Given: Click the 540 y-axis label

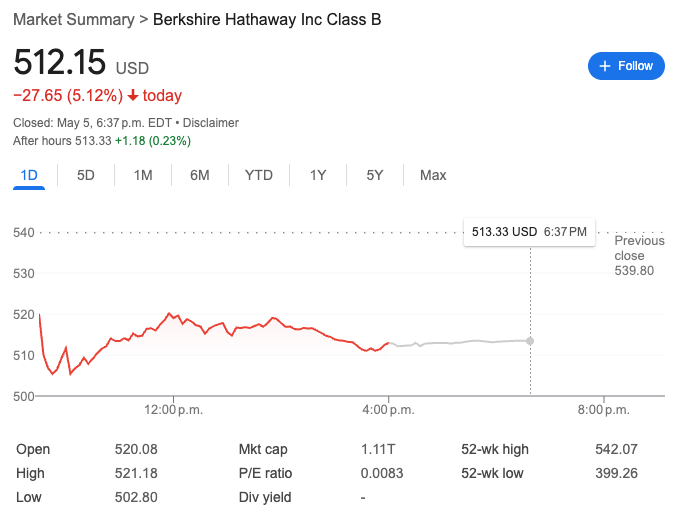Looking at the screenshot, I should (24, 232).
